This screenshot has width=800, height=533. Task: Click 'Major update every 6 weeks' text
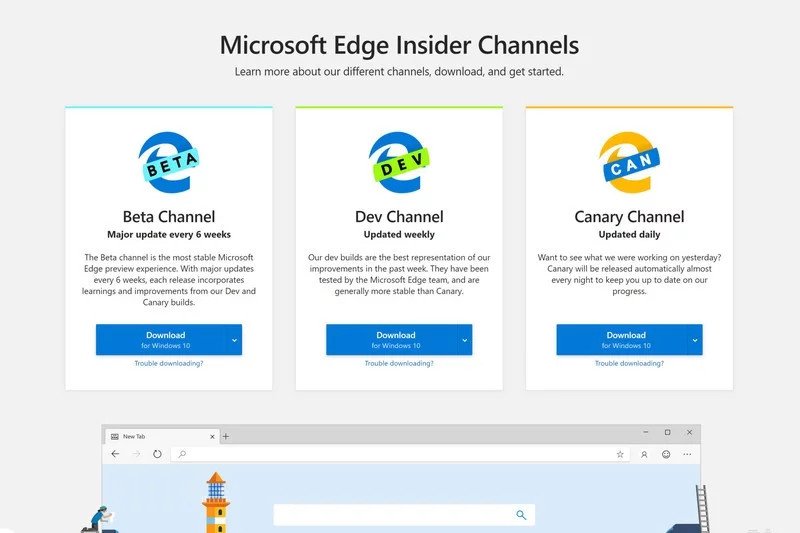click(x=169, y=235)
